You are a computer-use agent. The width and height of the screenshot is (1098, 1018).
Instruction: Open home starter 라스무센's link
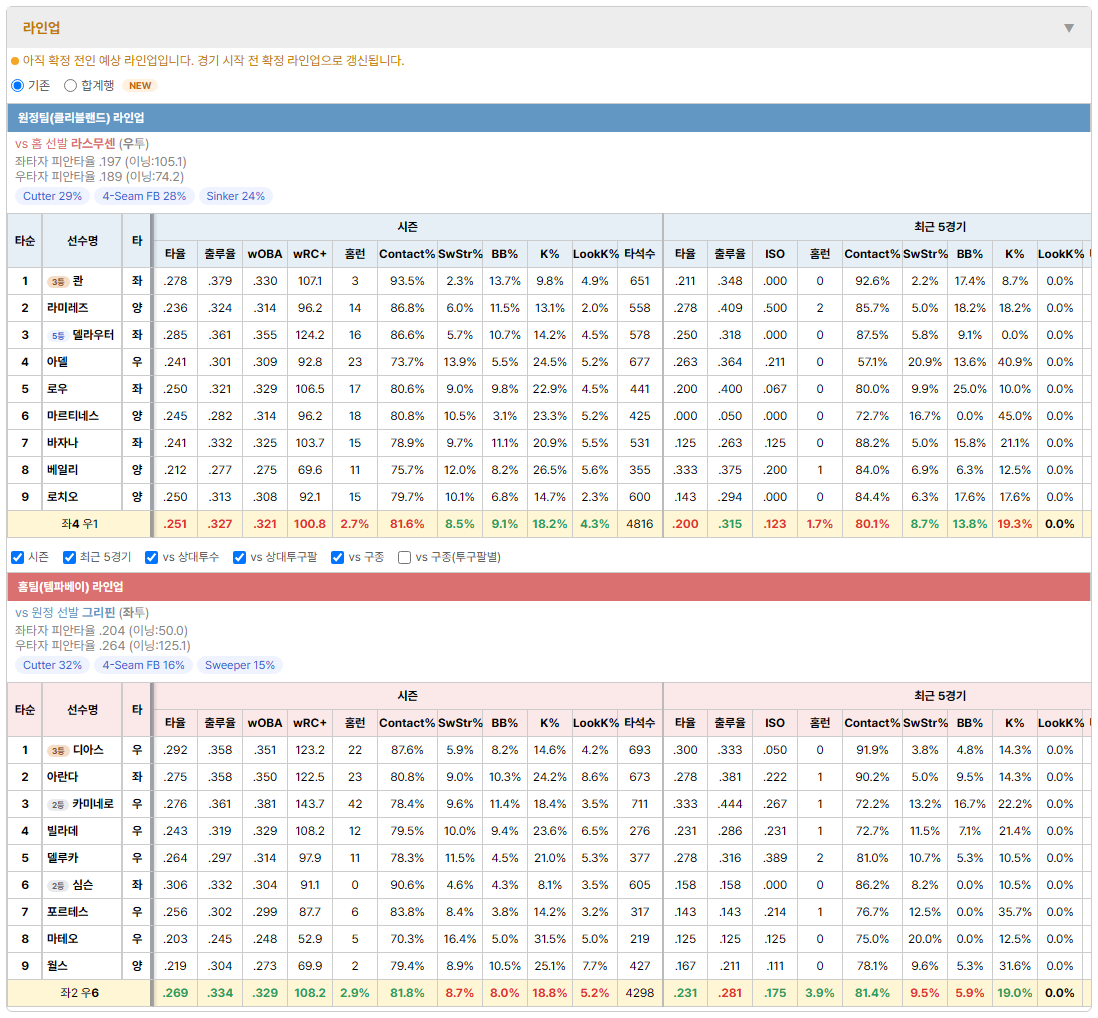93,144
